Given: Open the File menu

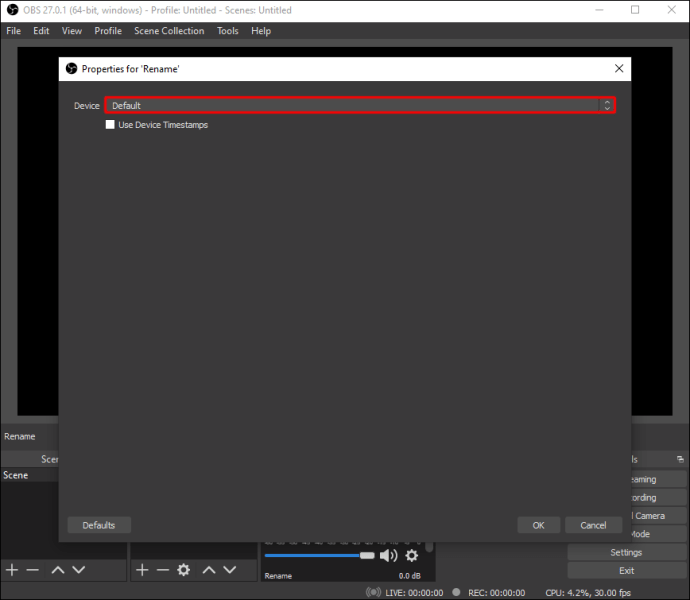Looking at the screenshot, I should [x=14, y=31].
